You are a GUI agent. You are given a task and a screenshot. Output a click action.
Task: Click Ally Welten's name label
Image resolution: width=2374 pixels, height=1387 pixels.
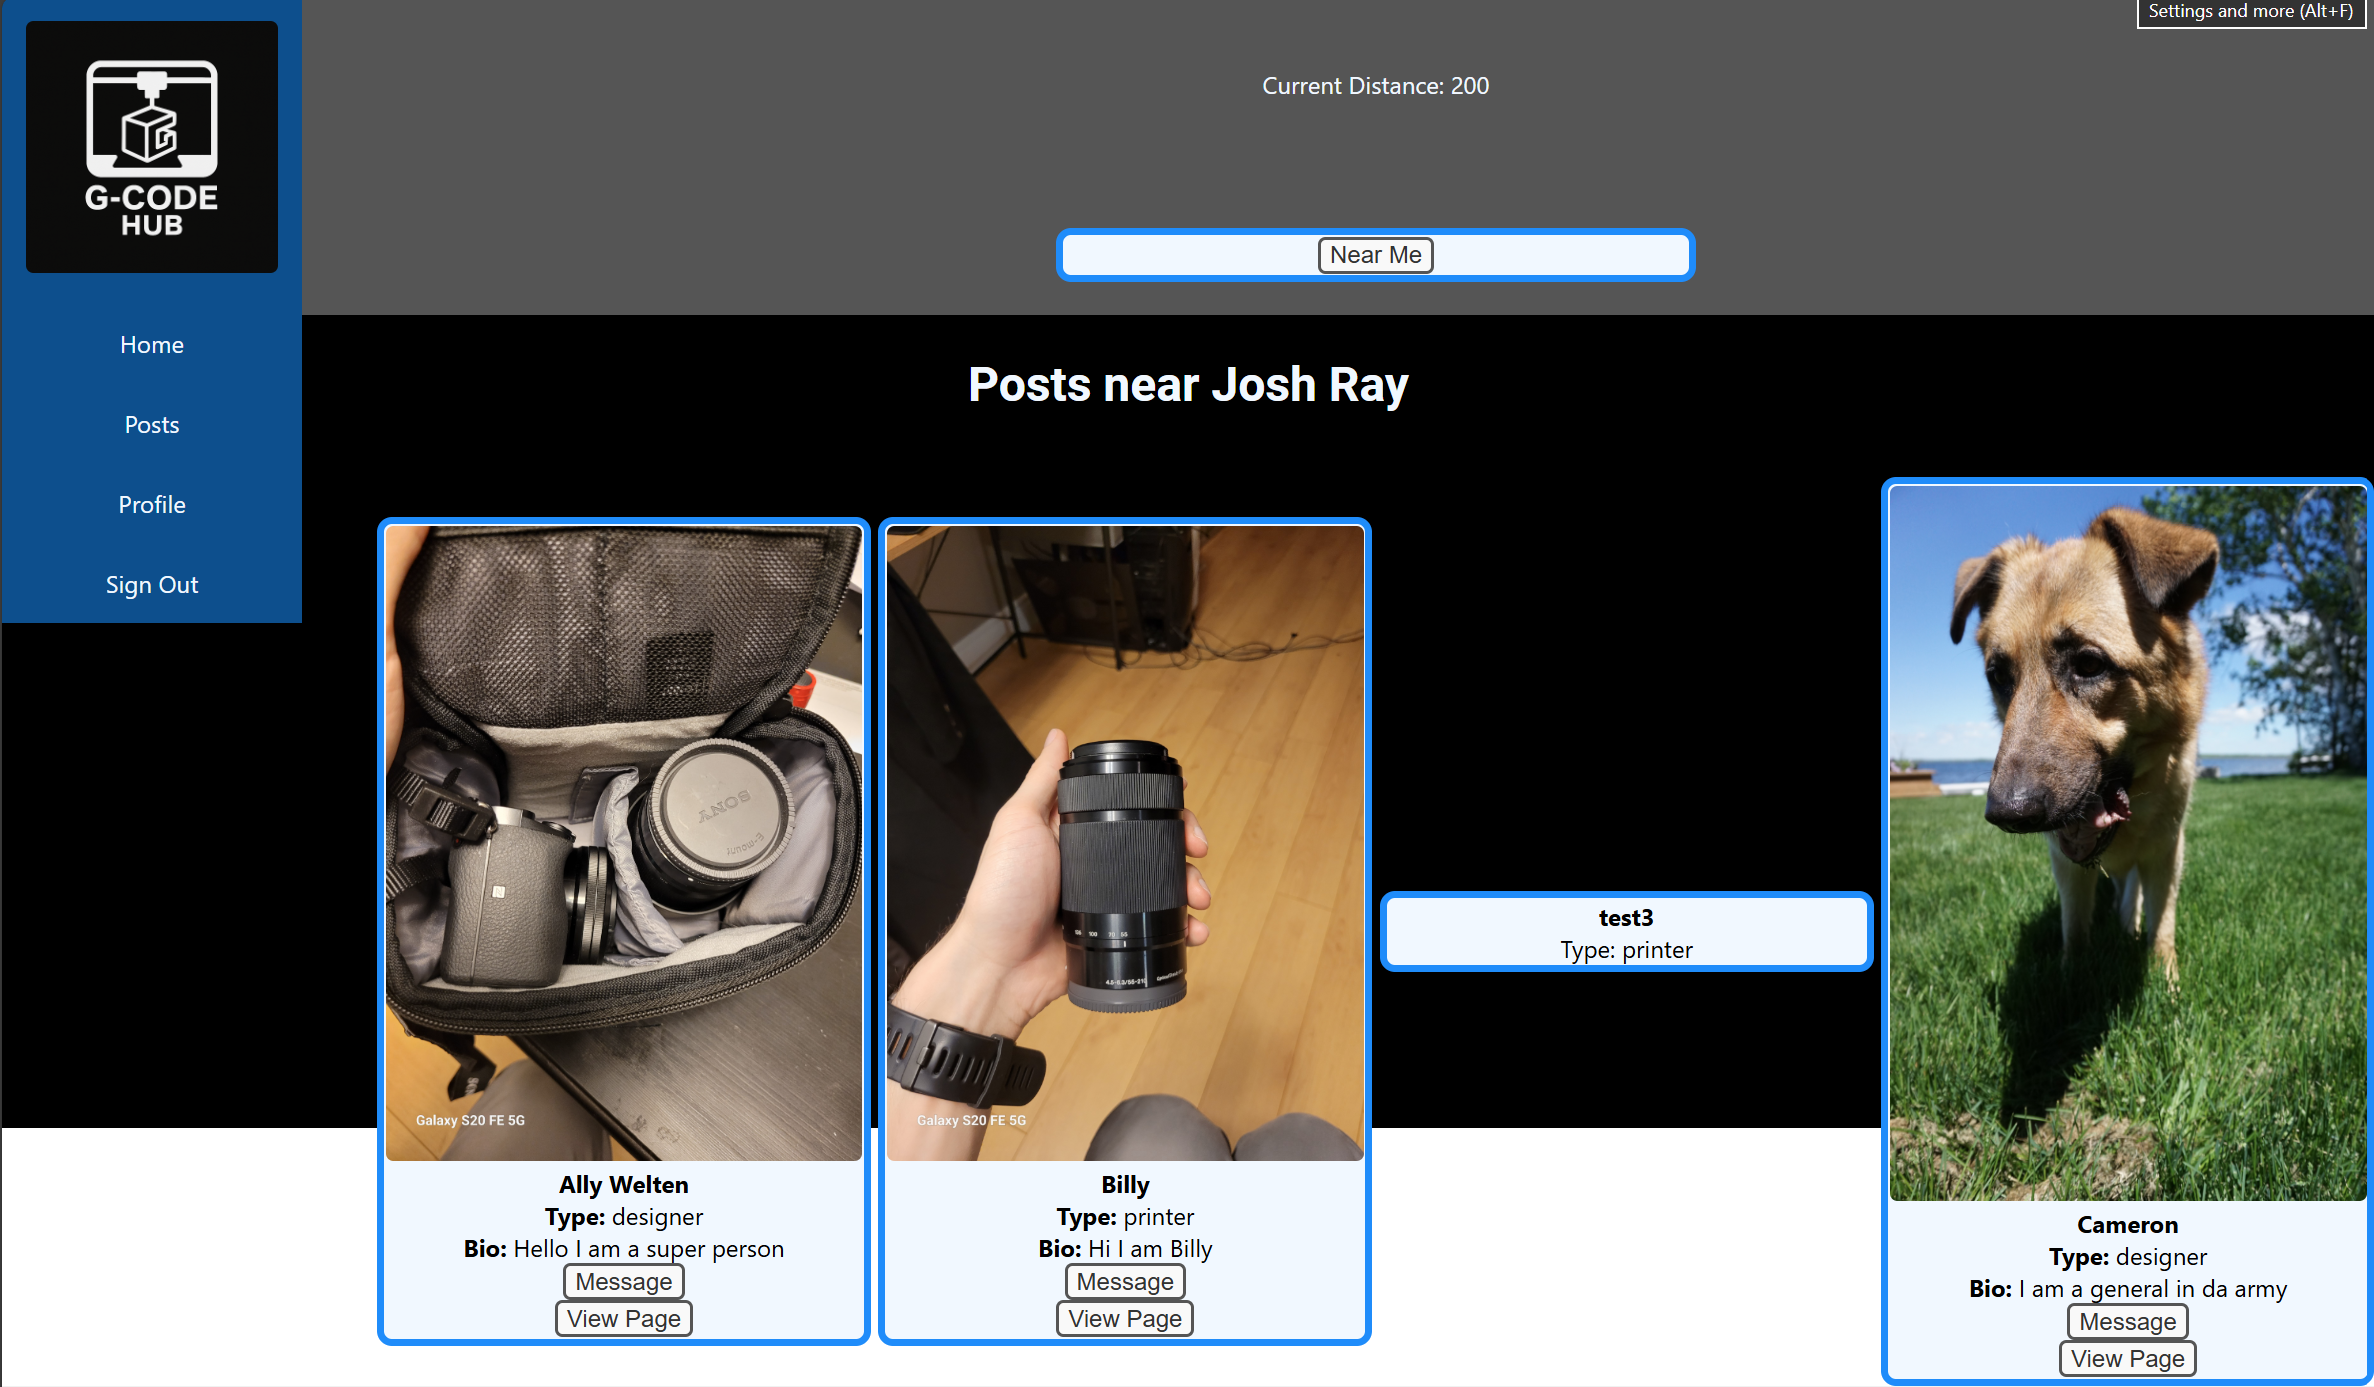tap(623, 1185)
